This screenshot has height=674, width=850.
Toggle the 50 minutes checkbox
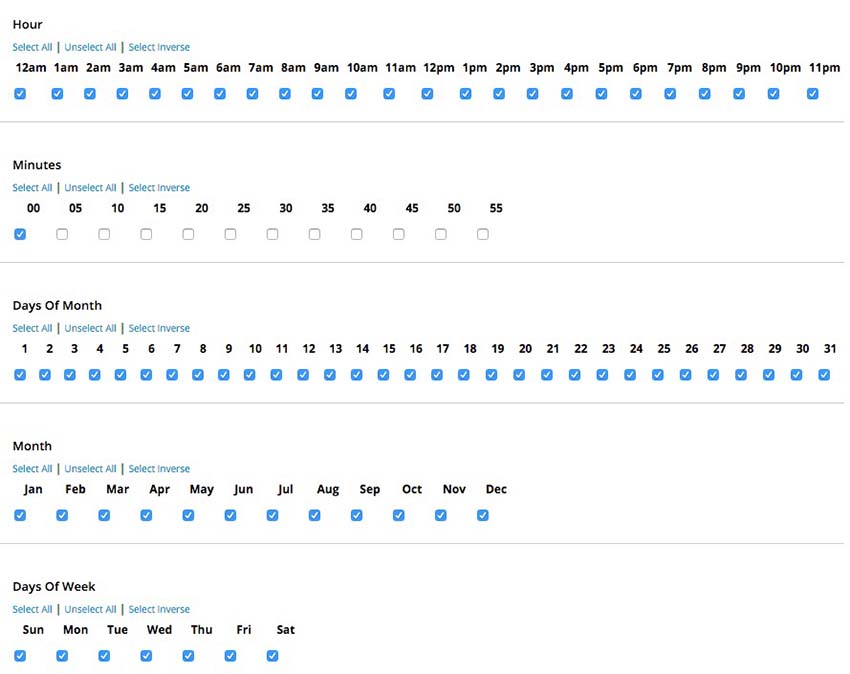tap(441, 234)
